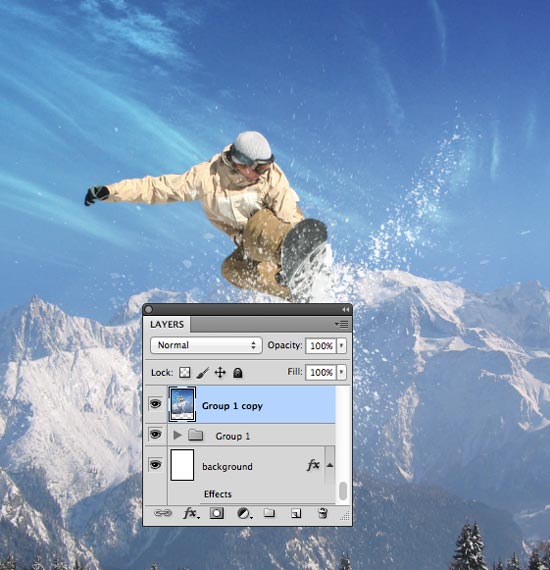Open the Normal blend mode dropdown
550x570 pixels.
coord(206,345)
